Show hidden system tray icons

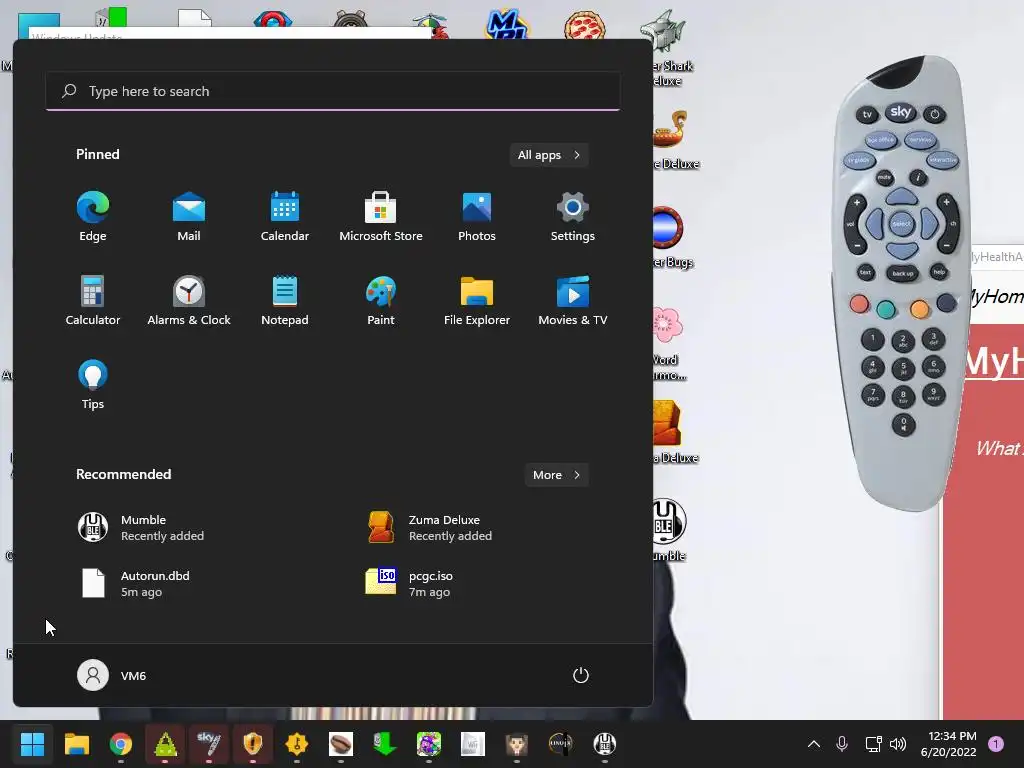814,744
